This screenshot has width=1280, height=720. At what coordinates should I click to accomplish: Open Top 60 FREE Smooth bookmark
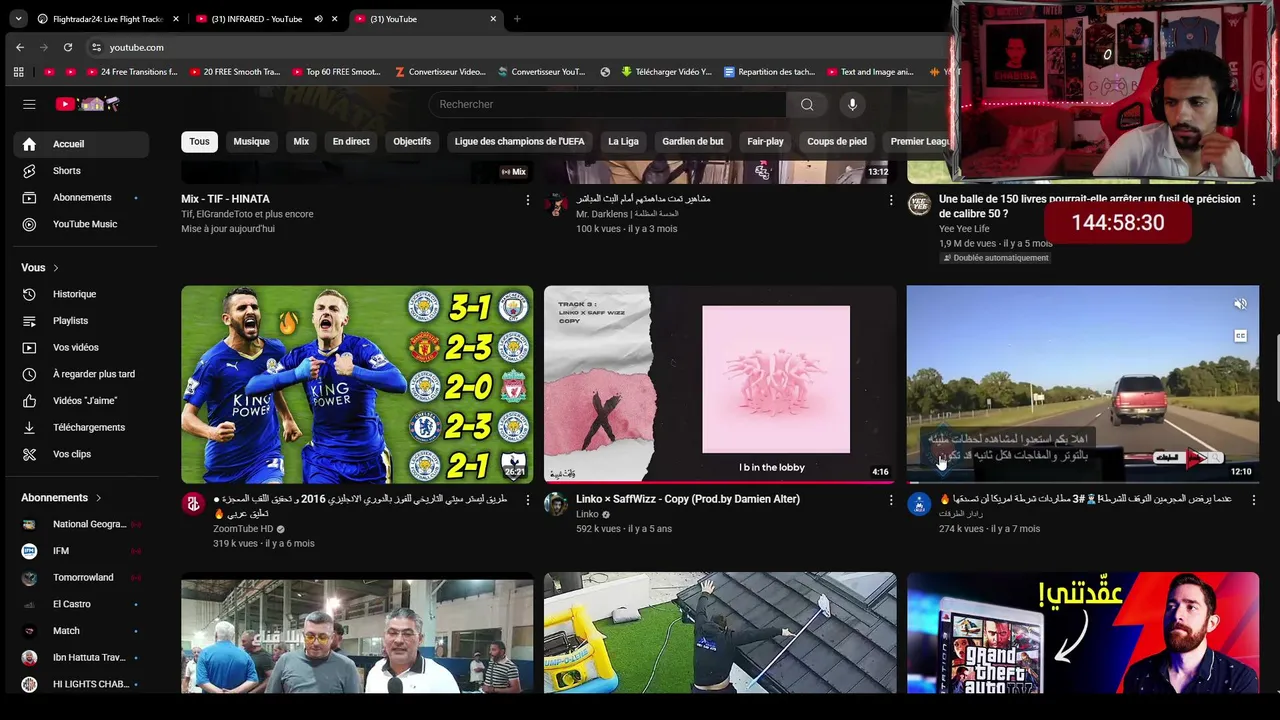tap(336, 72)
